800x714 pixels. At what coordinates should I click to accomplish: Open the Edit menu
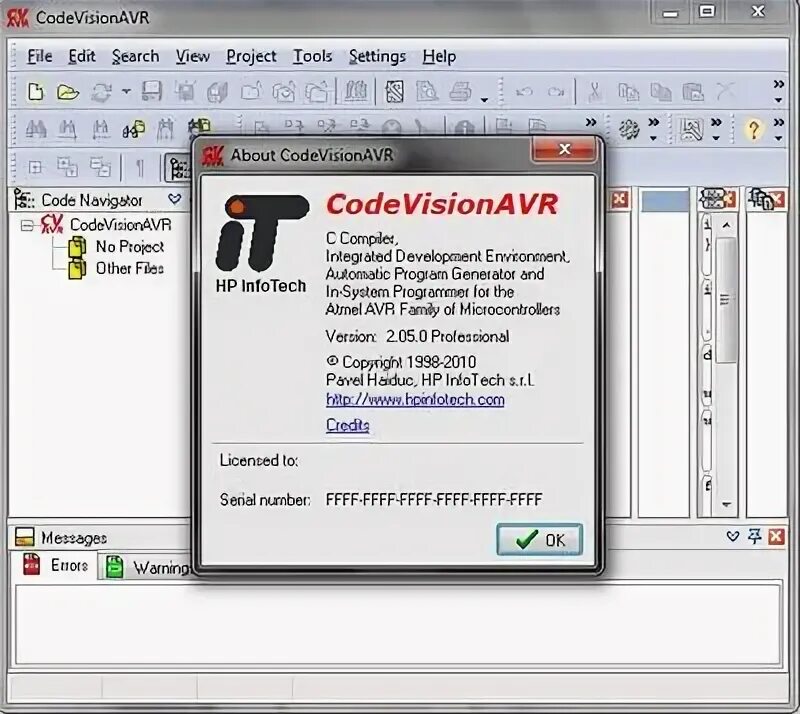[x=82, y=56]
